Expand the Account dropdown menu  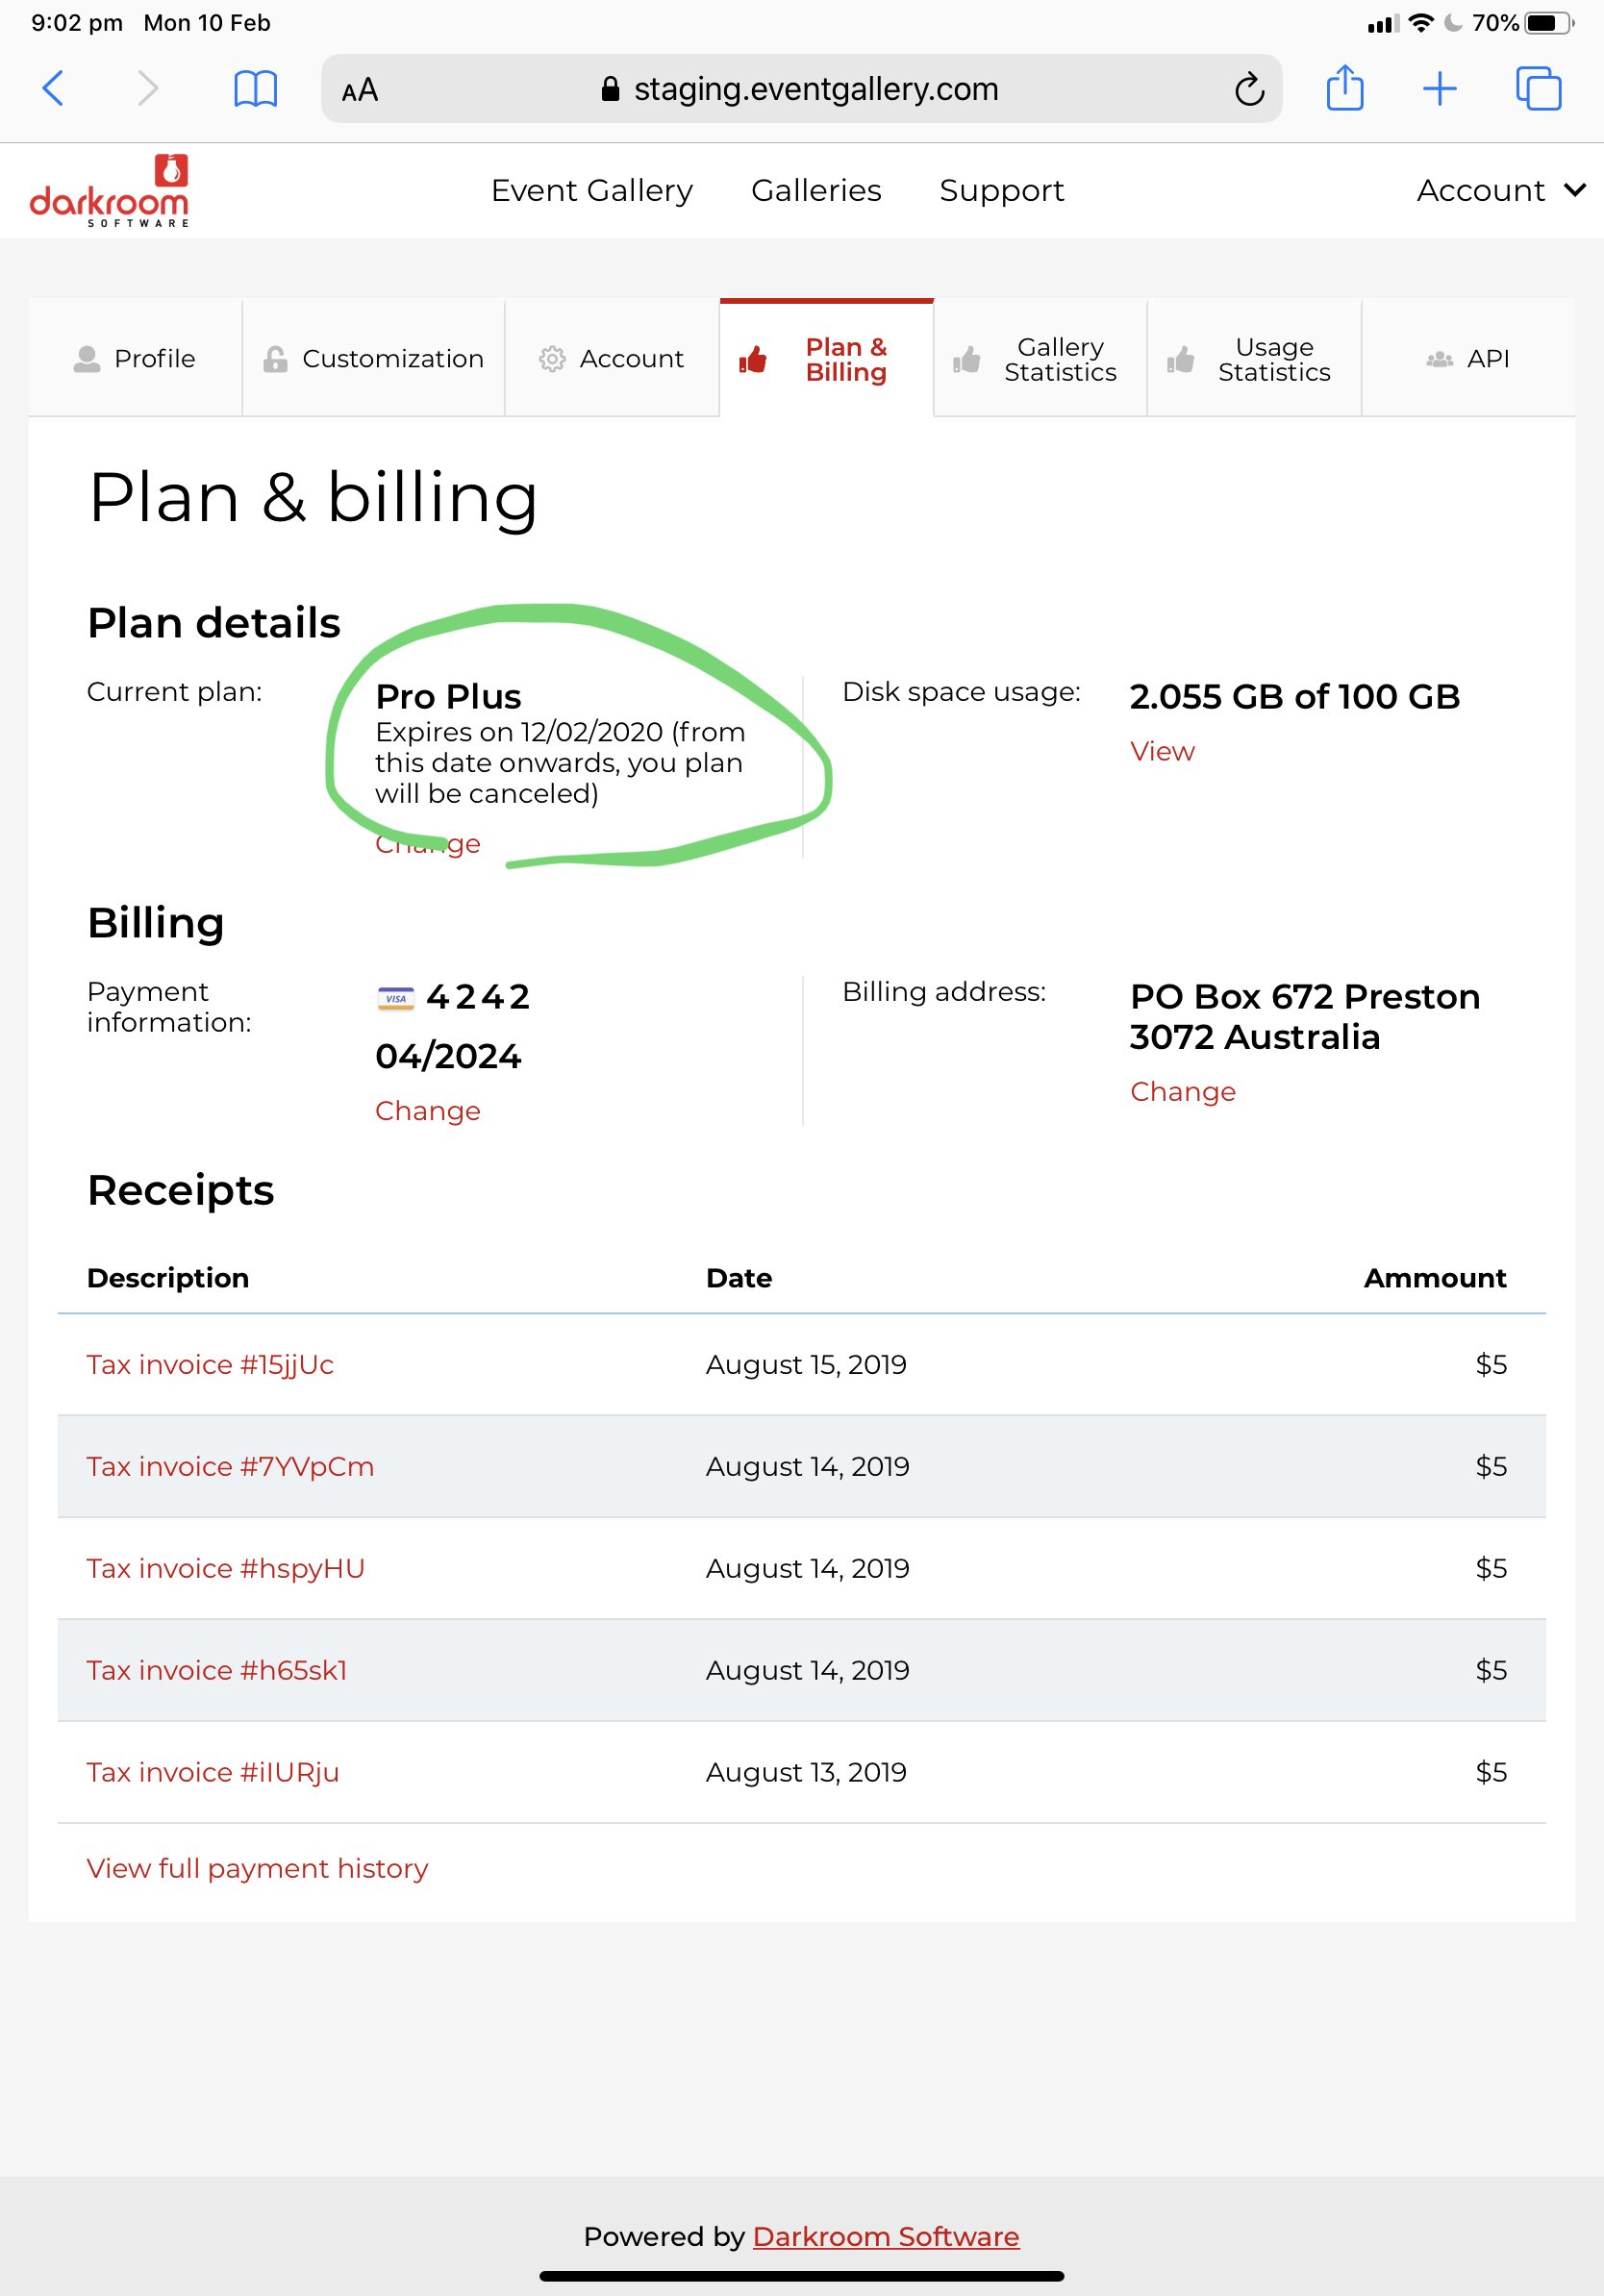coord(1500,190)
